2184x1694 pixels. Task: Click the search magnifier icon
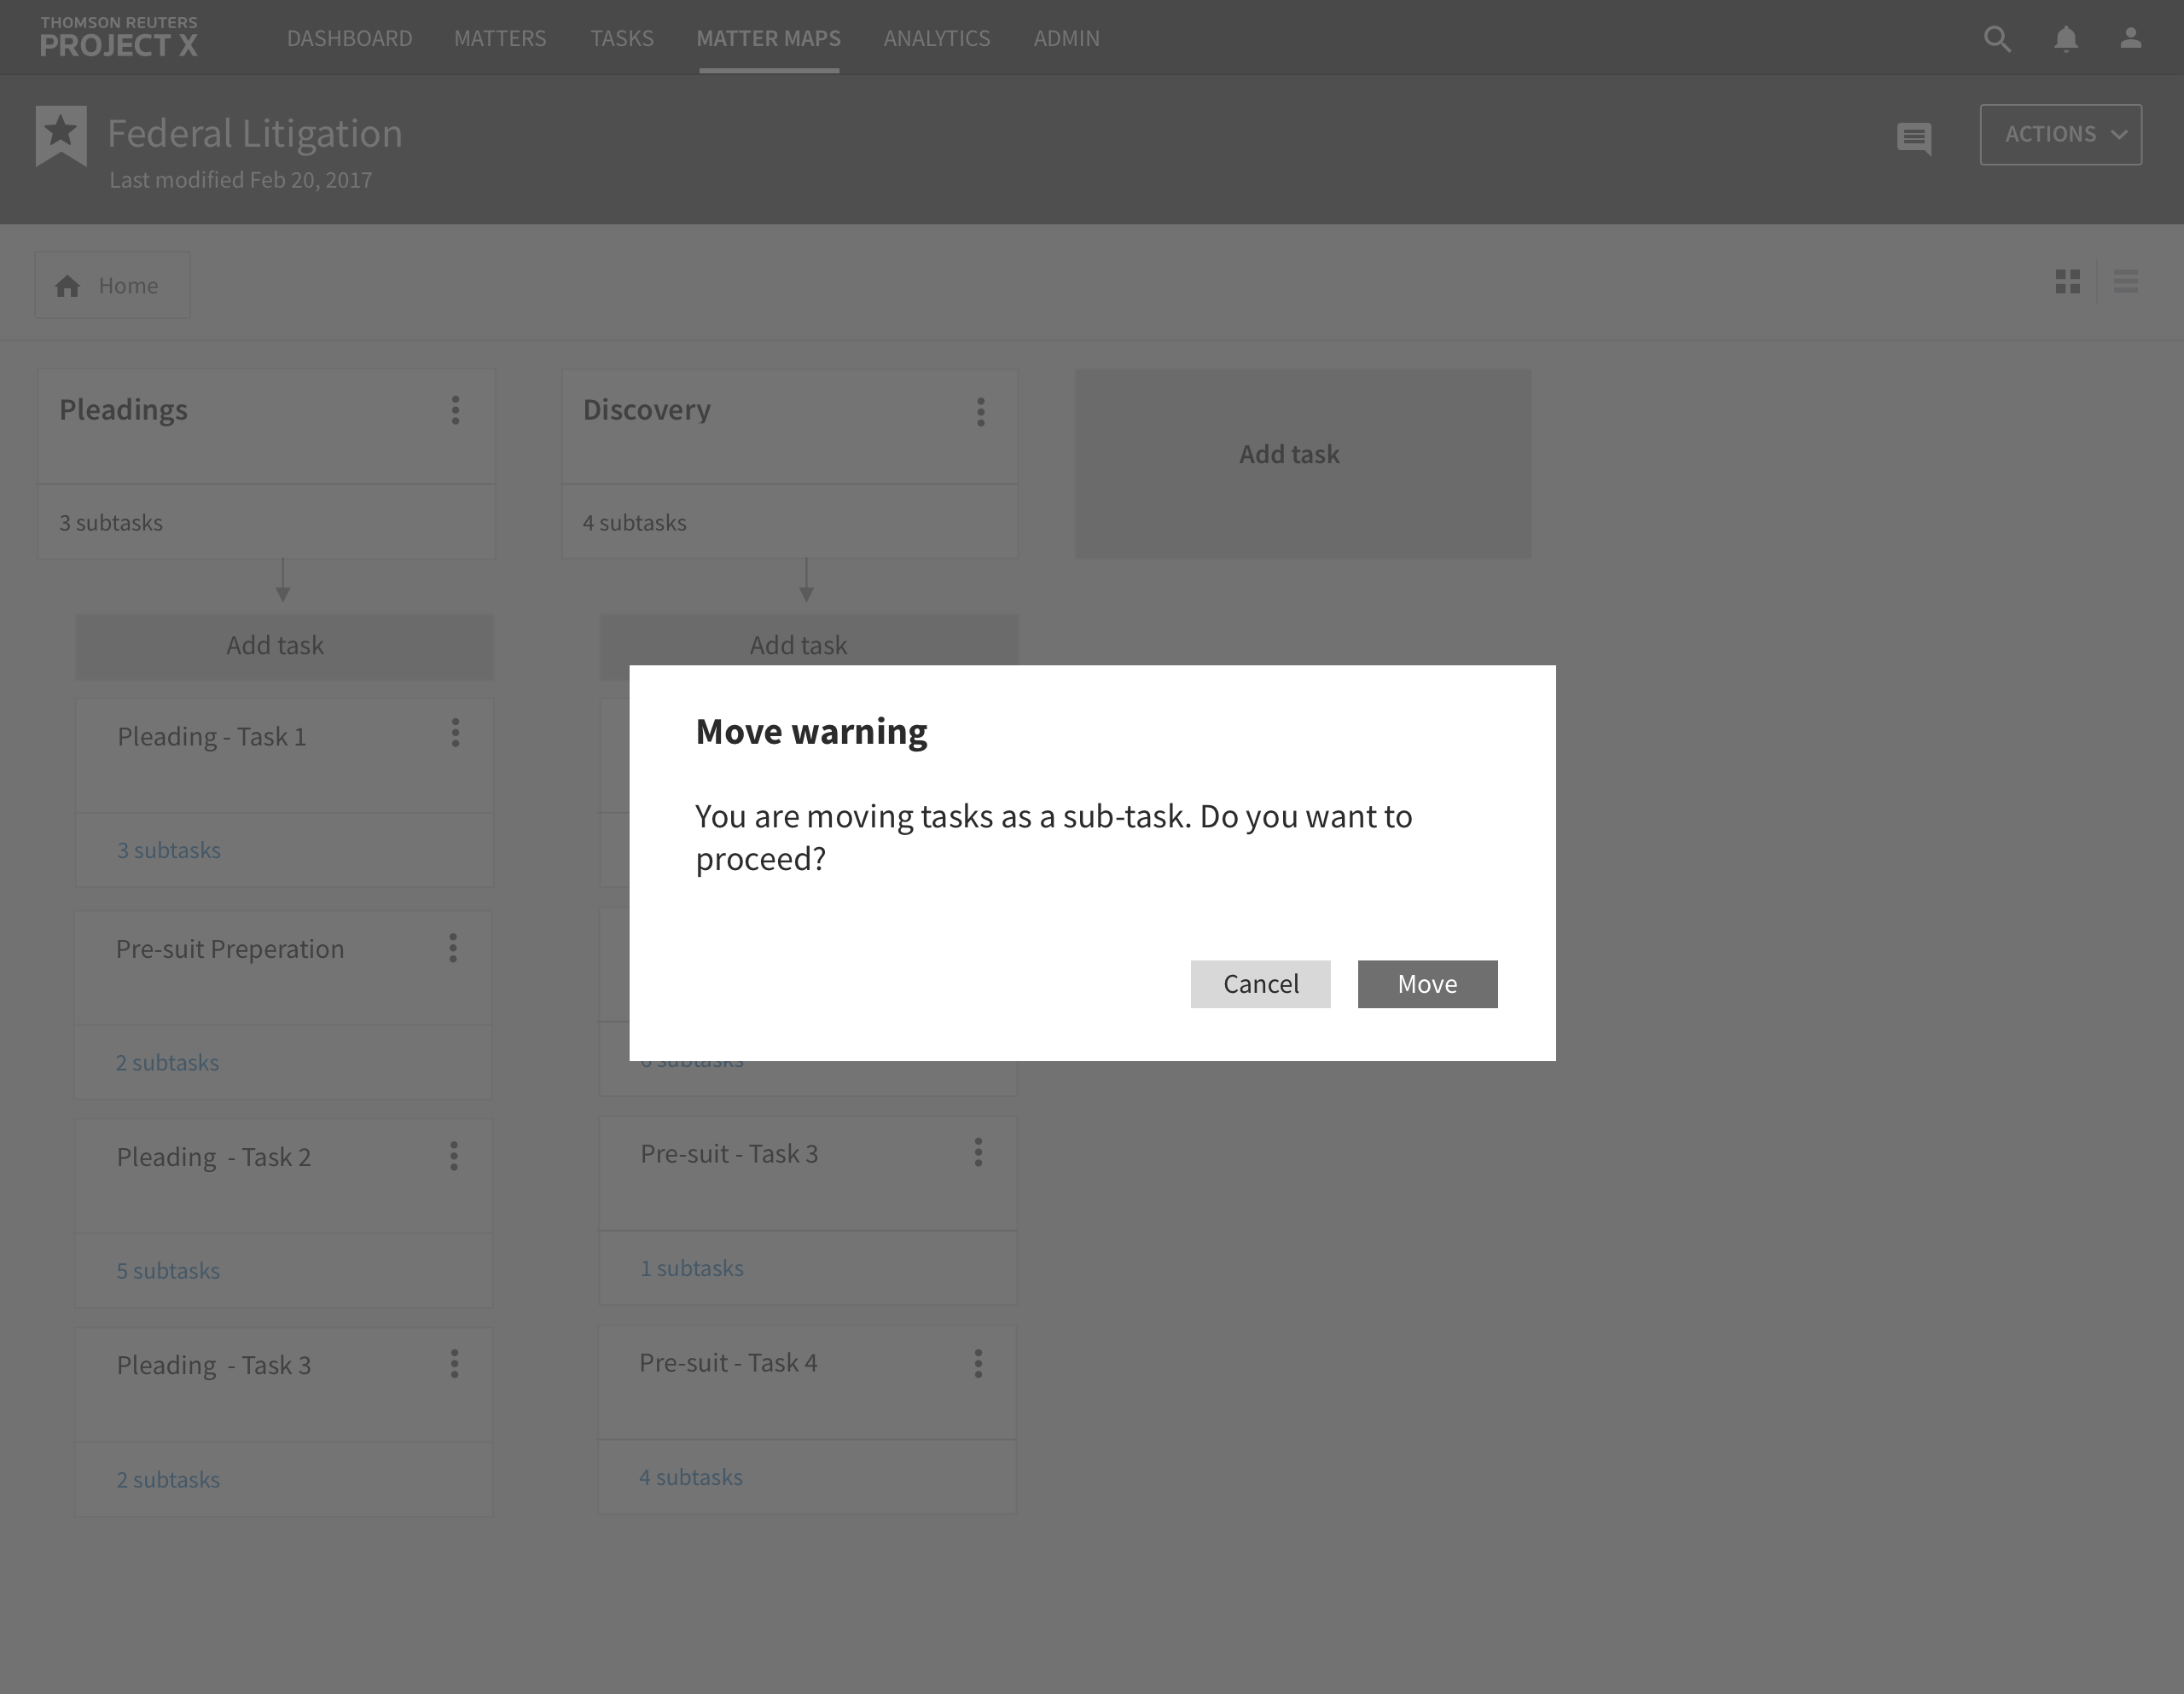(x=1996, y=39)
